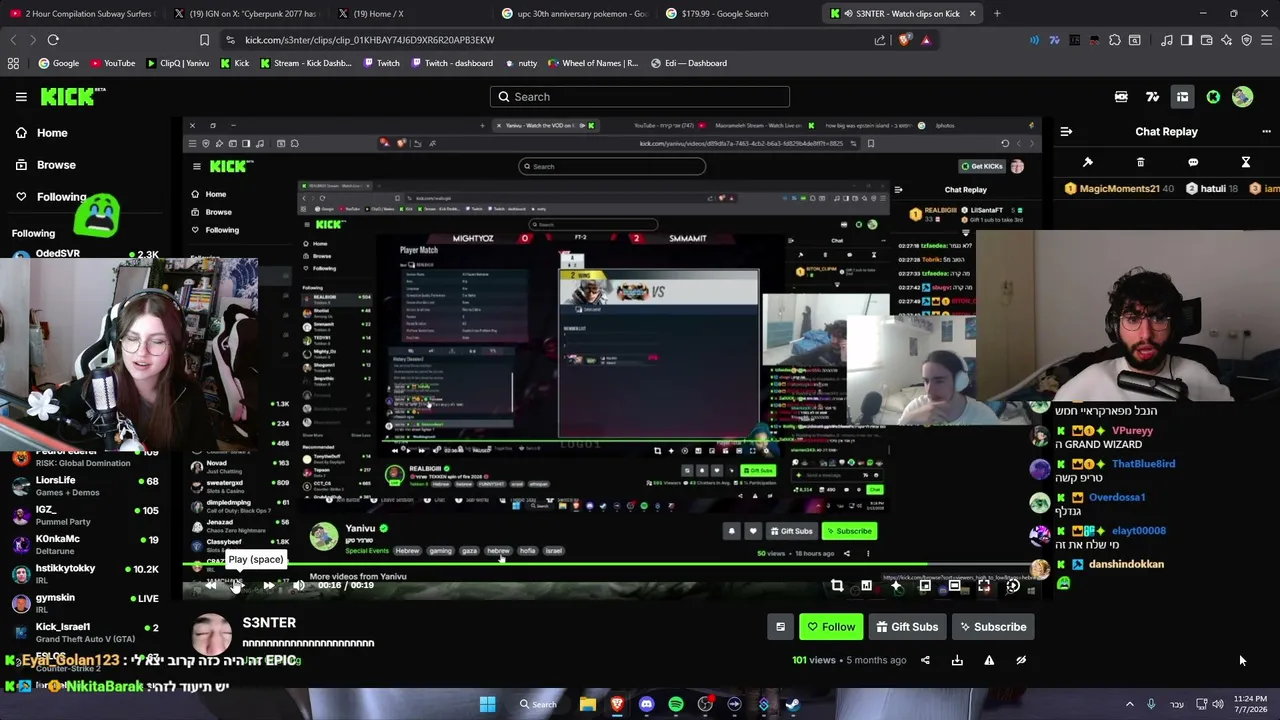Toggle theater mode on the video player
Image resolution: width=1280 pixels, height=720 pixels.
[954, 586]
